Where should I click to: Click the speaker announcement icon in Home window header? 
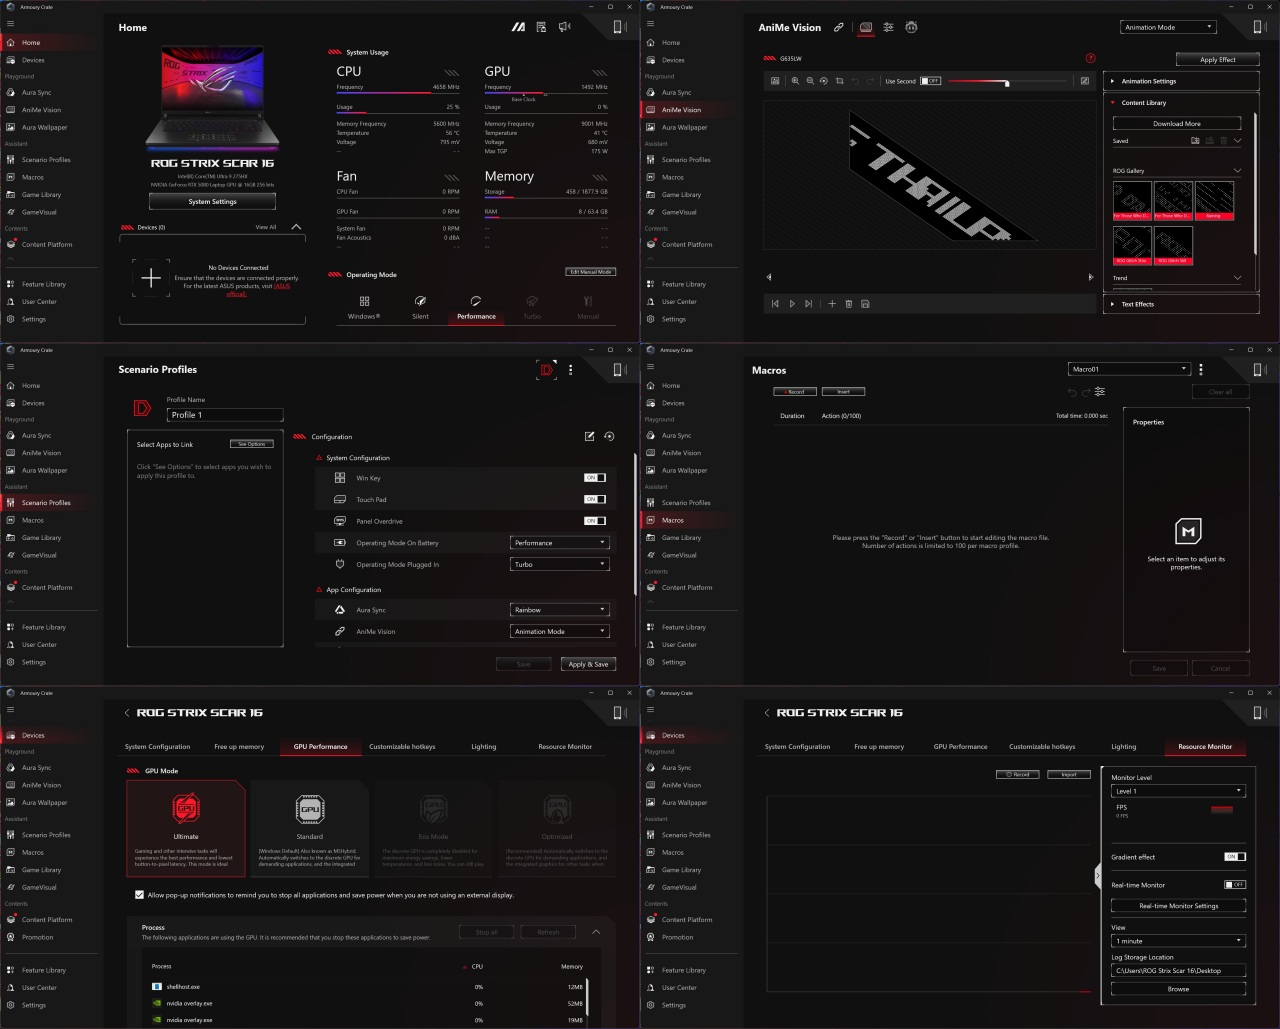click(x=565, y=27)
